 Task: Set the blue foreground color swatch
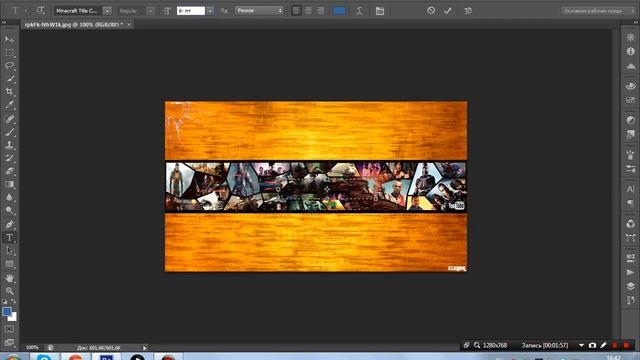click(x=7, y=312)
